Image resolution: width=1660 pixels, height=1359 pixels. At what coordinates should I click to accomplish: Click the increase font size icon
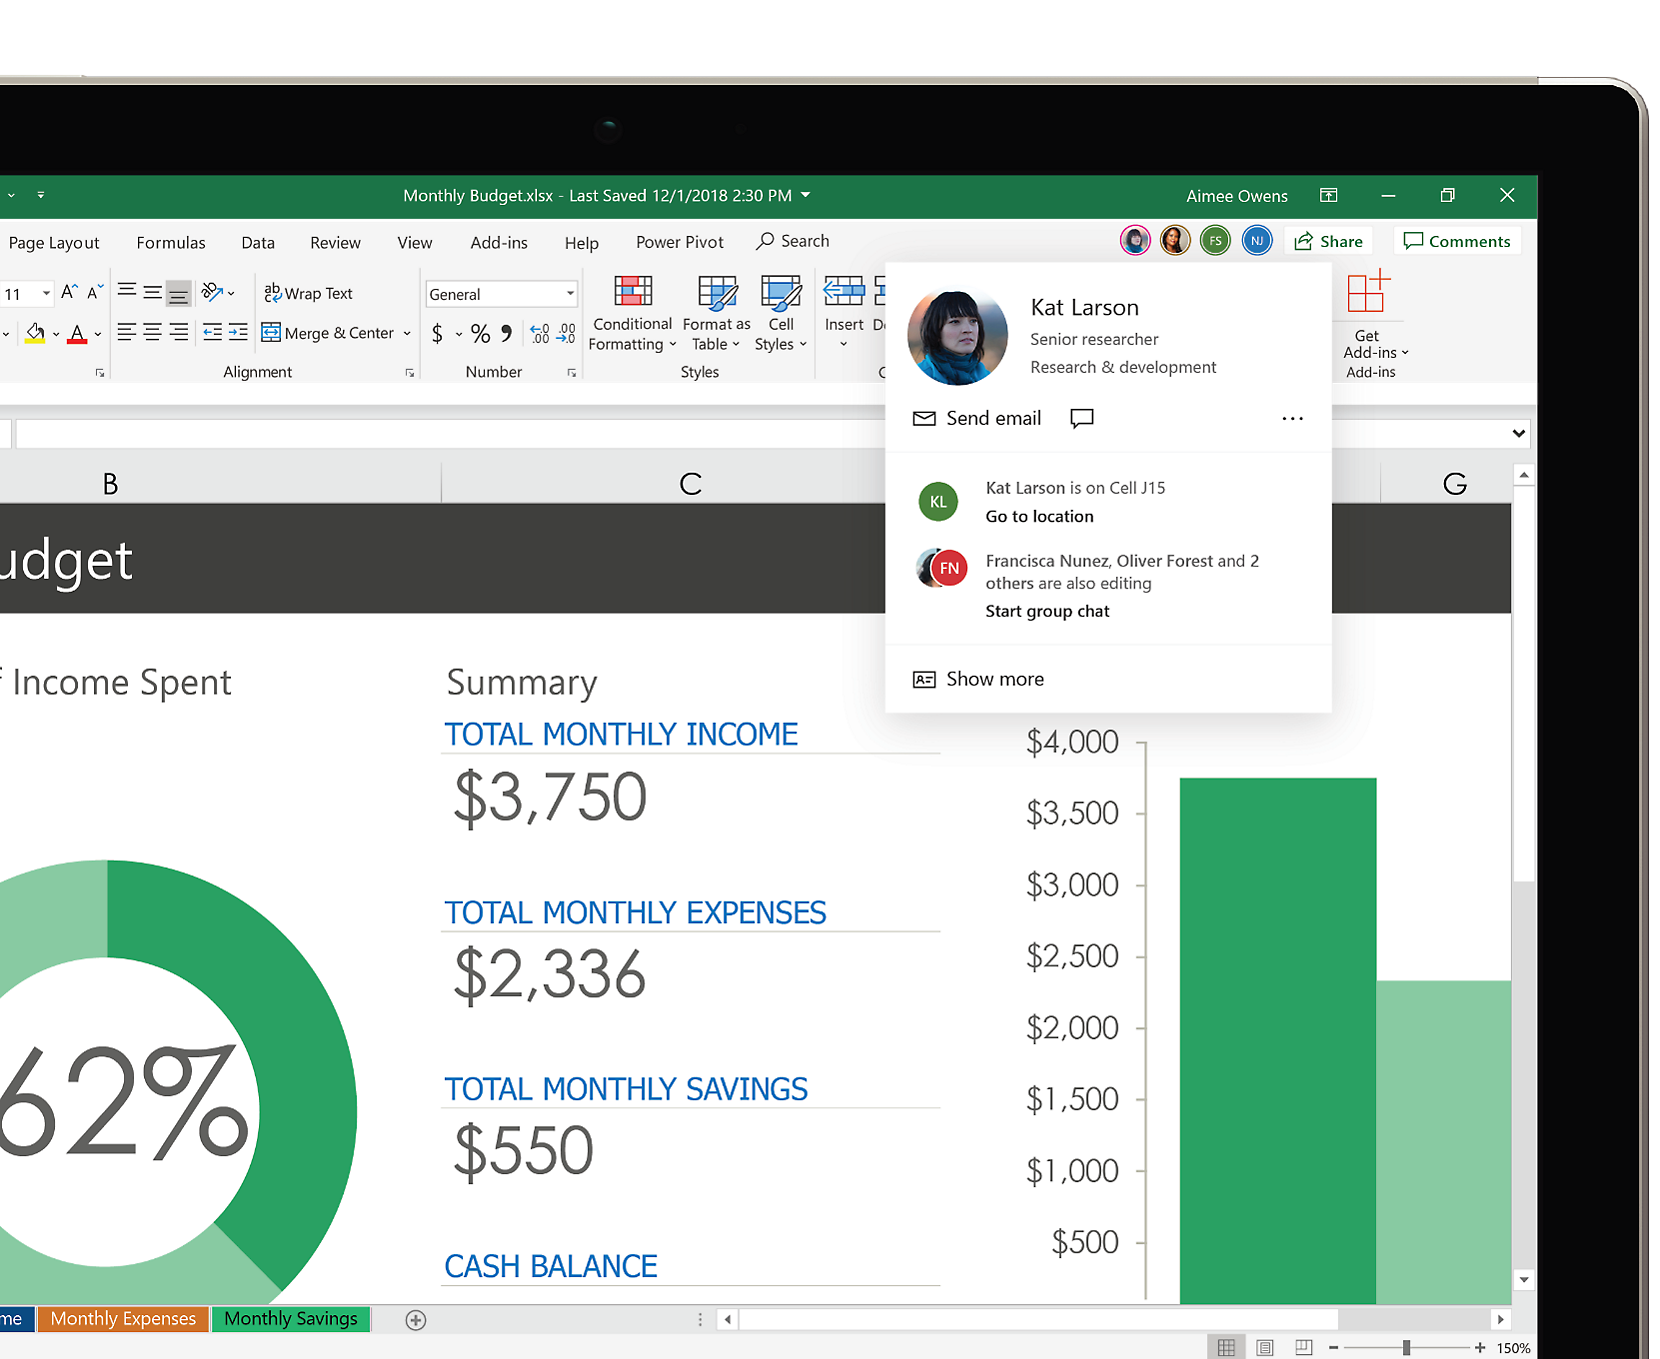coord(69,292)
